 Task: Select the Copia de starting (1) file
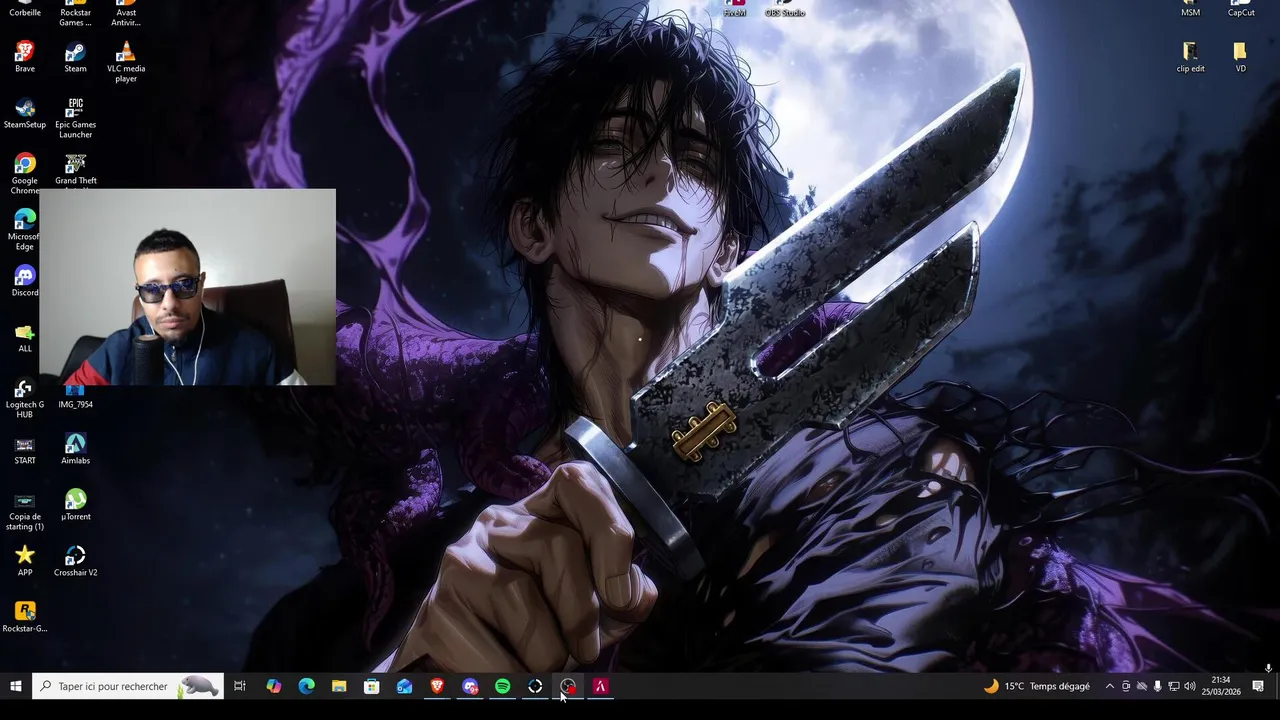pos(25,510)
